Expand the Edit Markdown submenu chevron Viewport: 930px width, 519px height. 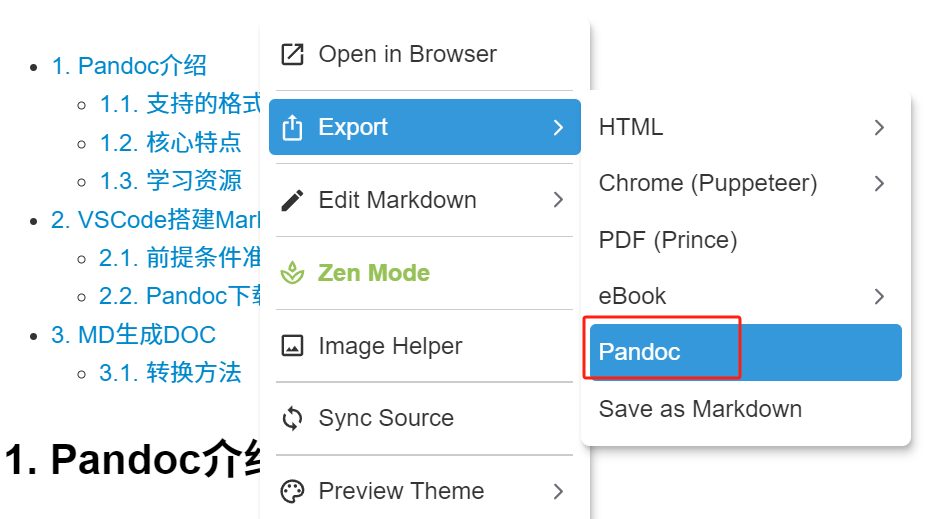558,200
